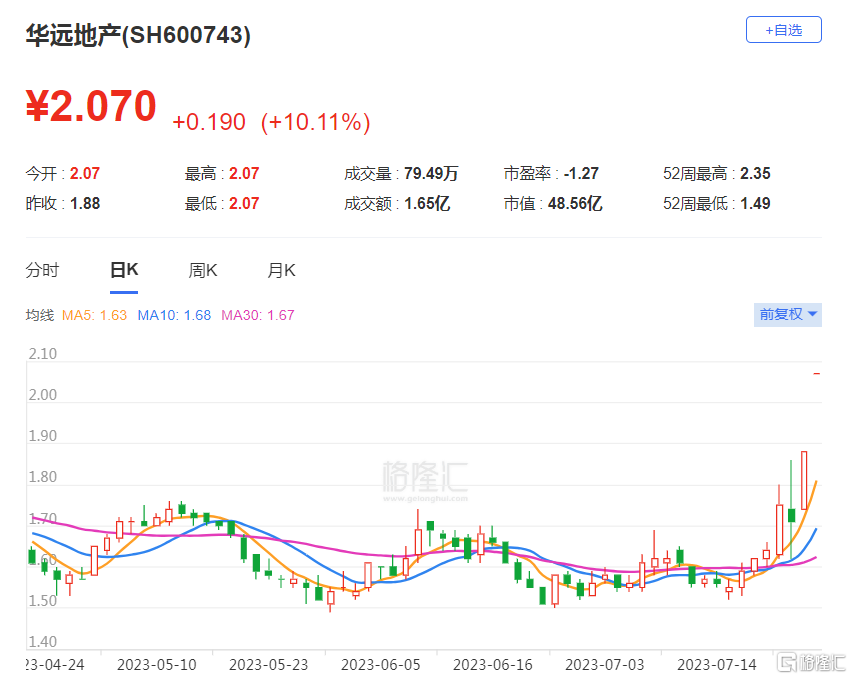Click the 2.10 price axis label
Viewport: 852px width, 679px height.
pos(42,354)
